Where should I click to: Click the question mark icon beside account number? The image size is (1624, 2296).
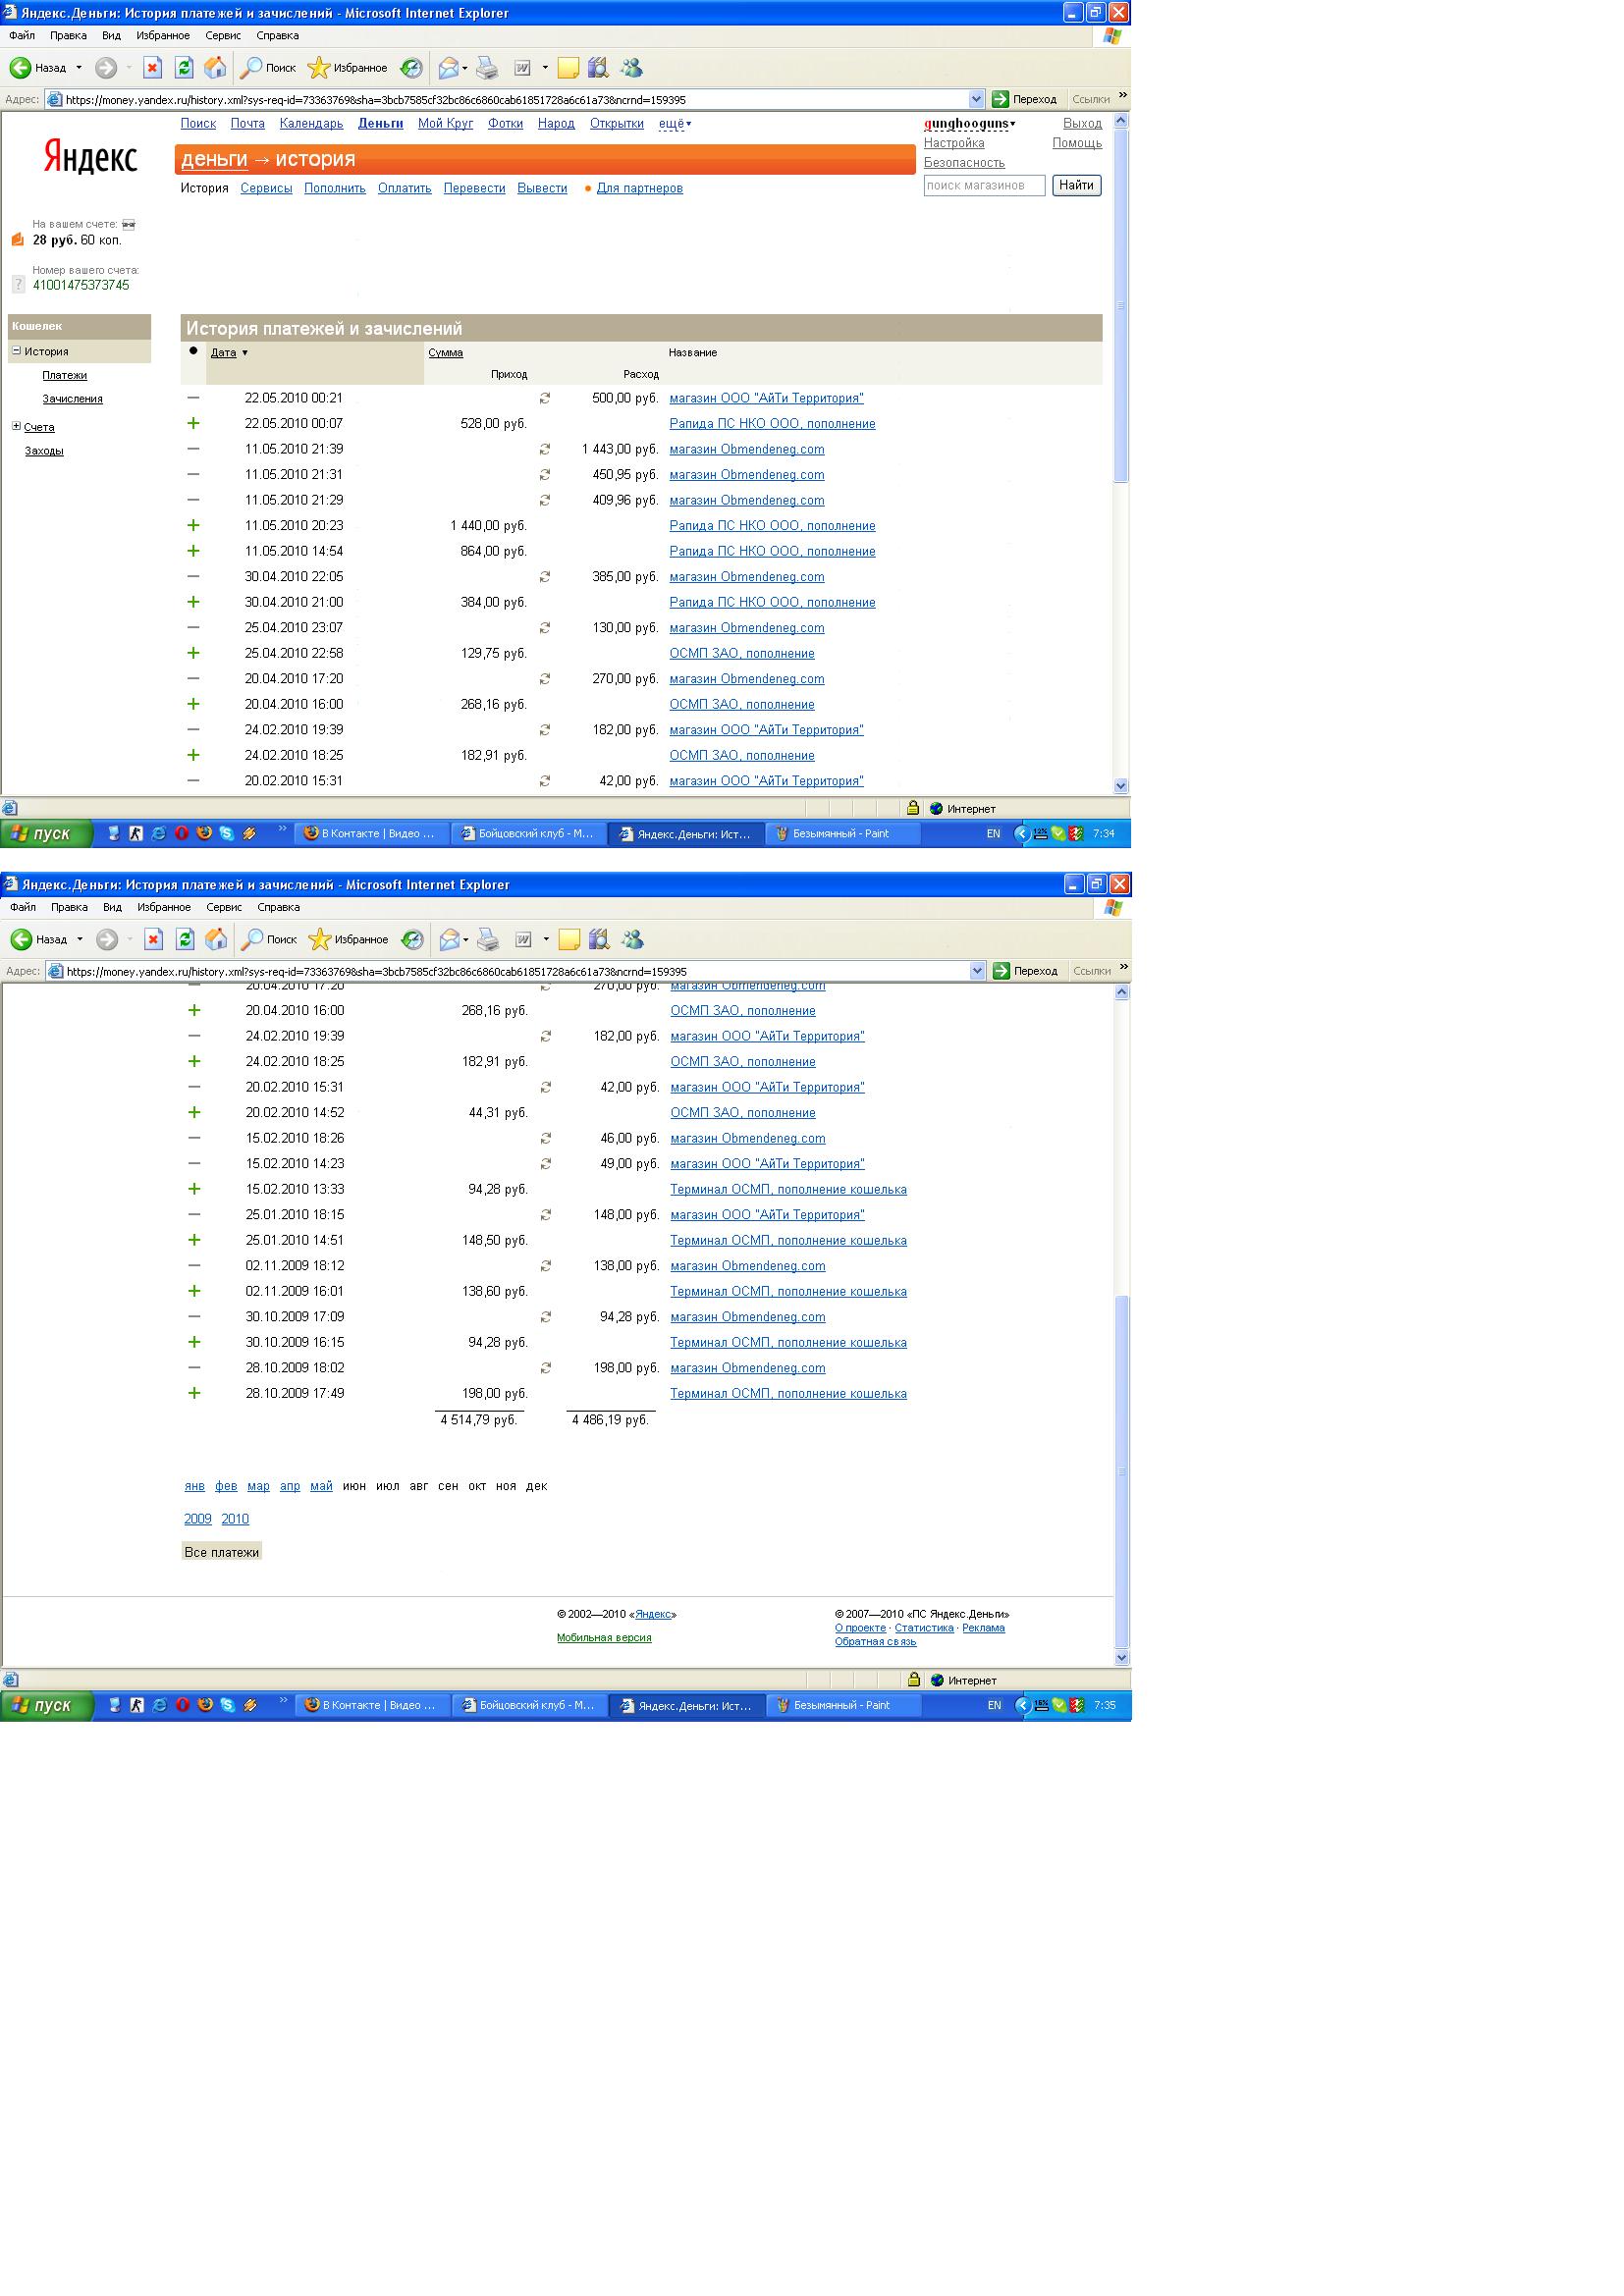click(x=18, y=285)
